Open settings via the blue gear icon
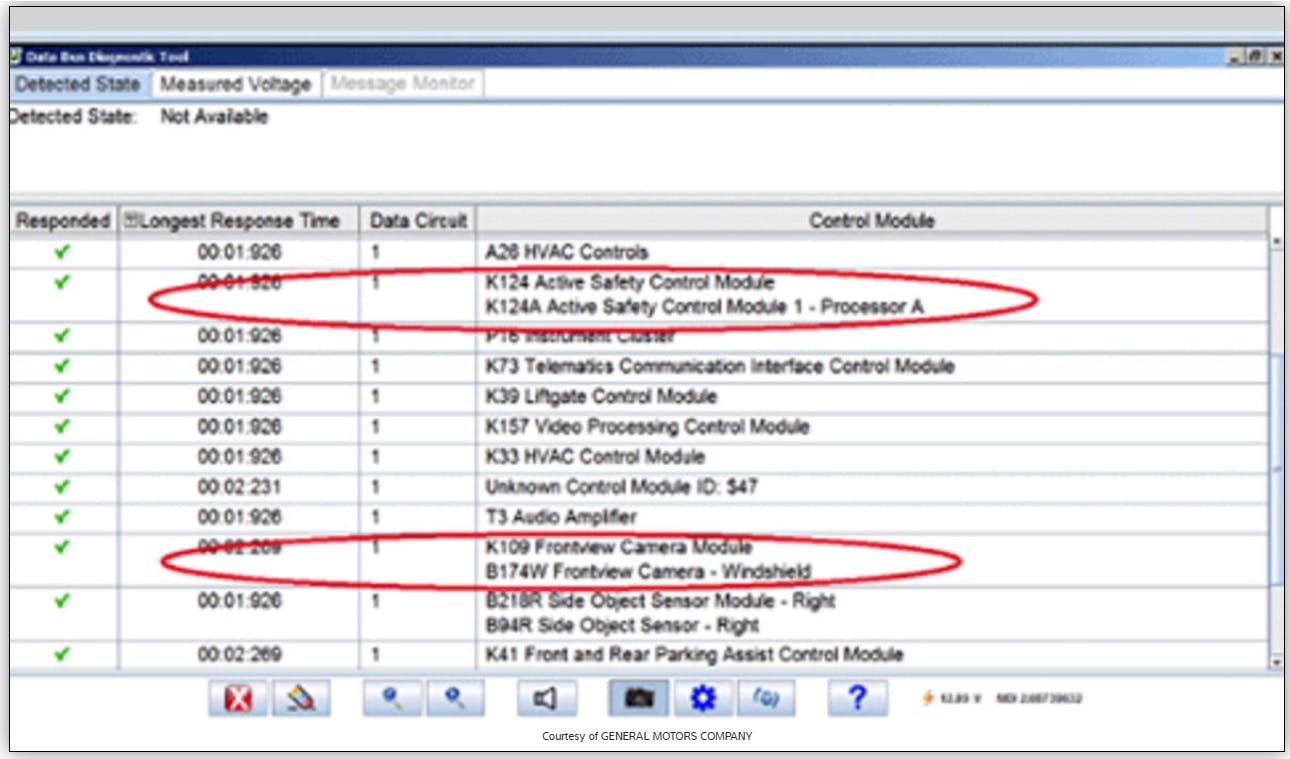Screen dimensions: 1290x759 (702, 697)
